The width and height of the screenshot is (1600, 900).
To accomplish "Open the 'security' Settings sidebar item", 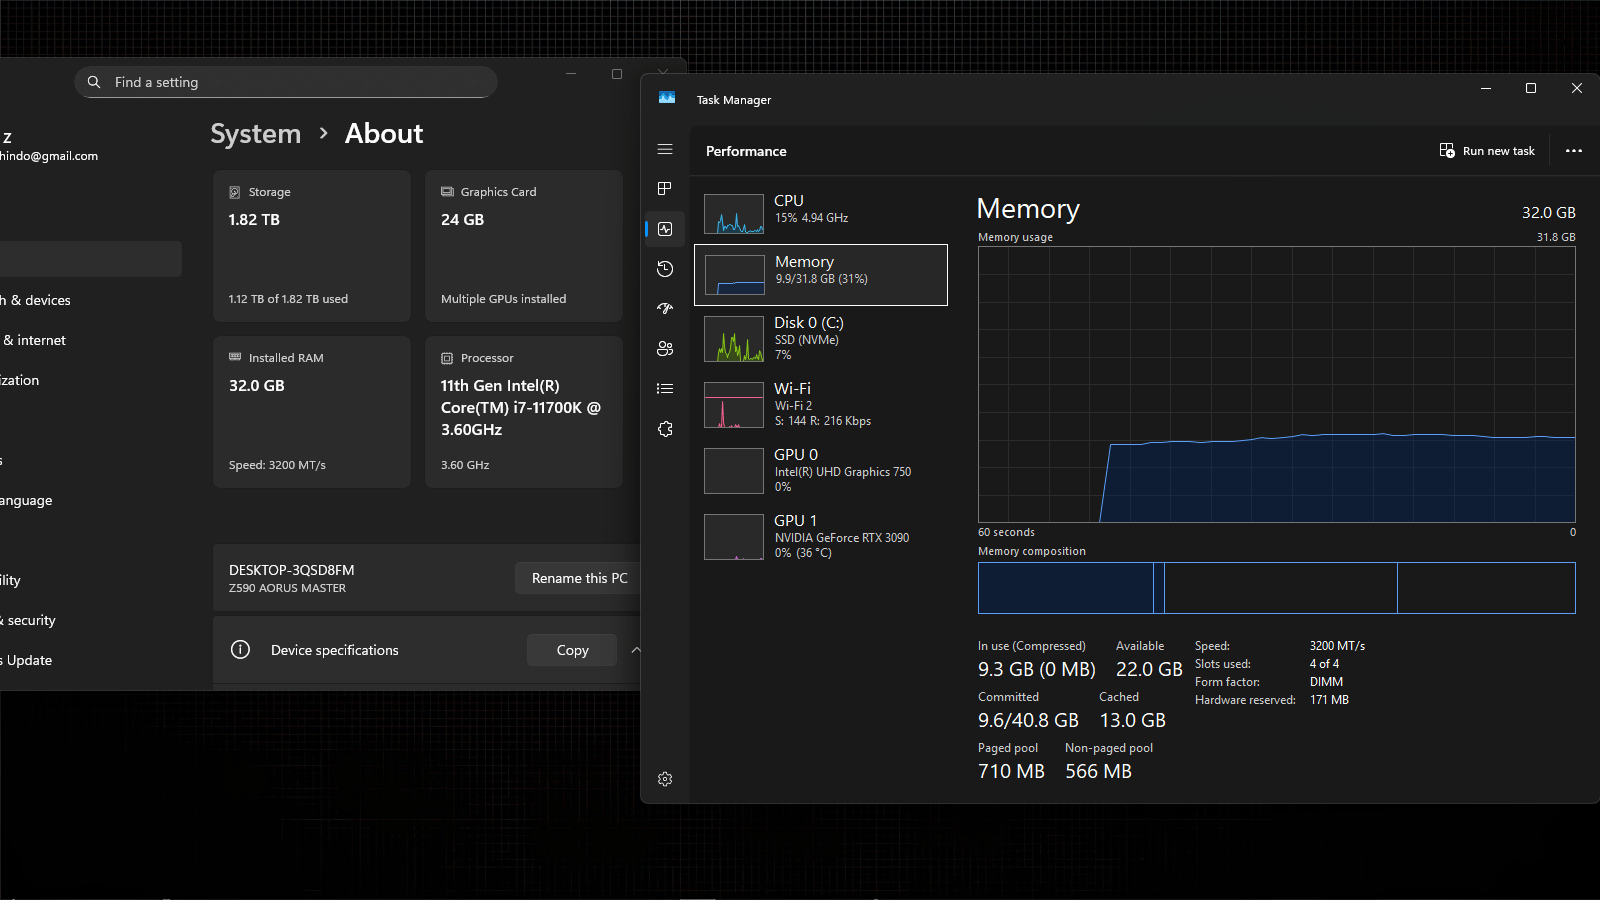I will coord(90,620).
